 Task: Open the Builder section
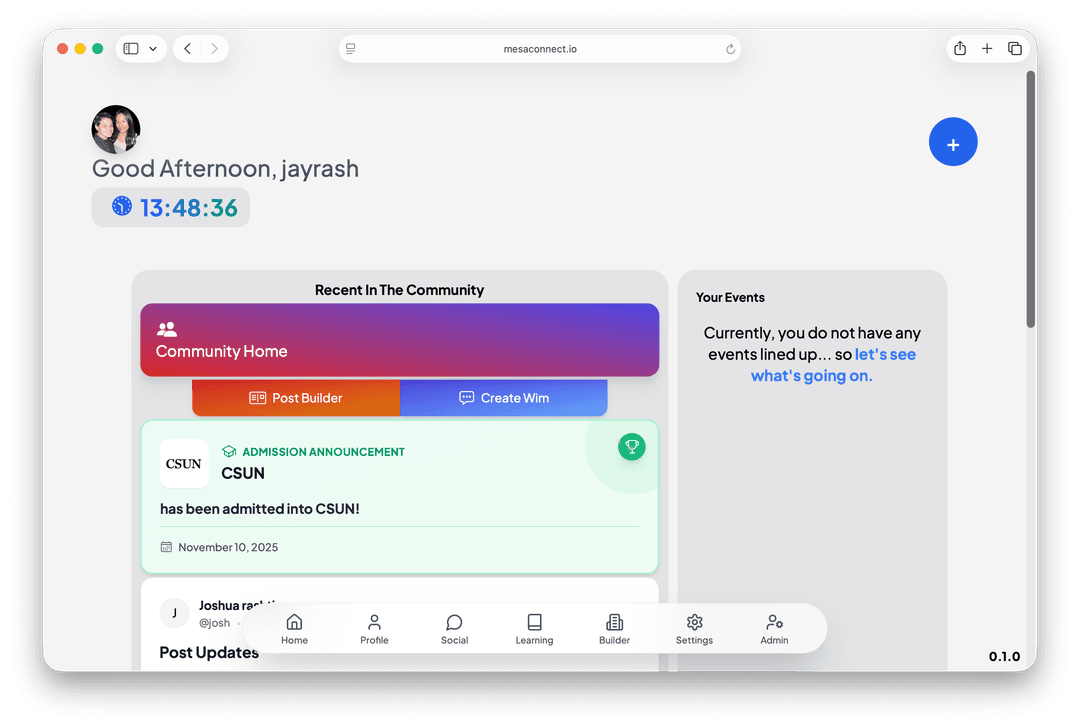614,629
